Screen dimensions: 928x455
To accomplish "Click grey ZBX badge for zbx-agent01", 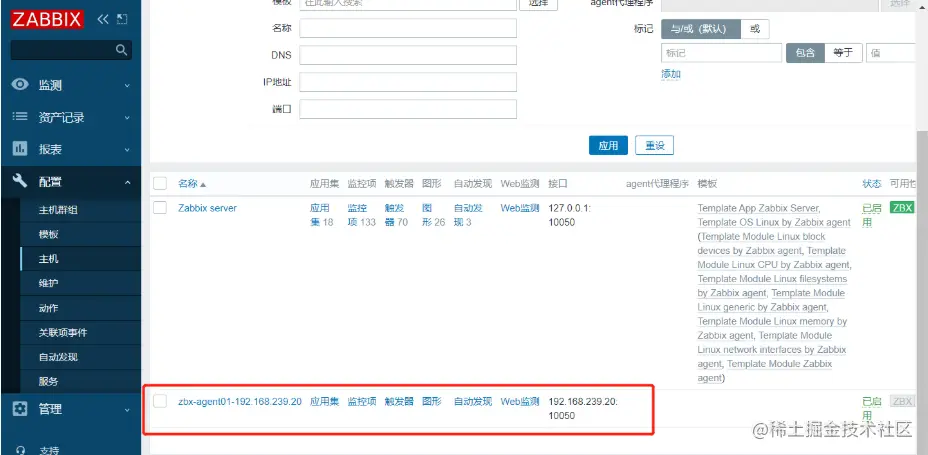I will pos(902,401).
